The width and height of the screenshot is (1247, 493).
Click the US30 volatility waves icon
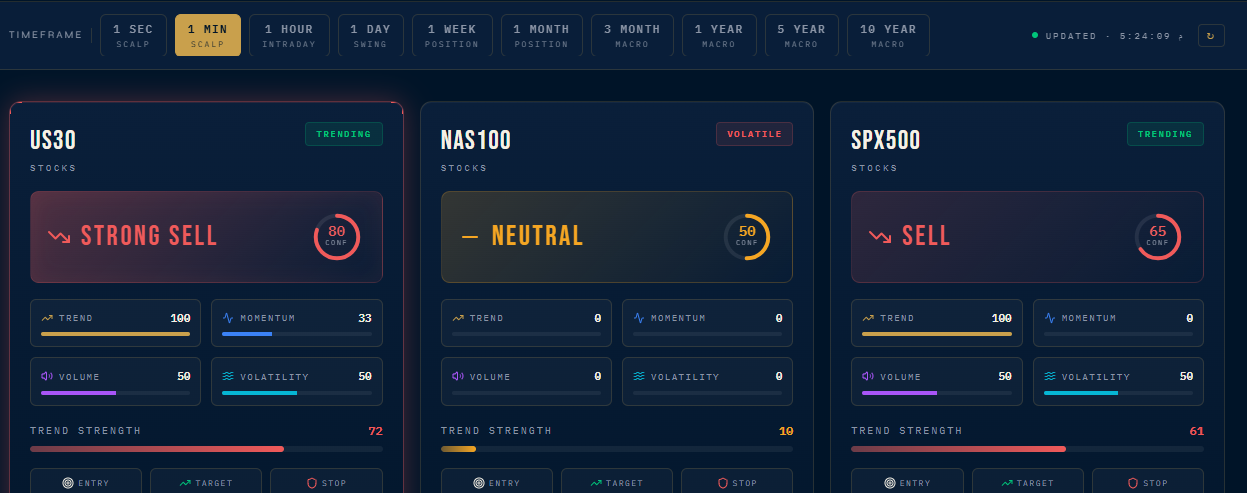point(228,377)
